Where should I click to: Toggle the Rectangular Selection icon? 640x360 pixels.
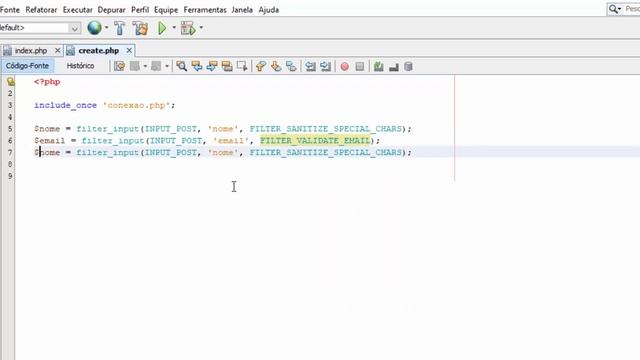242,66
